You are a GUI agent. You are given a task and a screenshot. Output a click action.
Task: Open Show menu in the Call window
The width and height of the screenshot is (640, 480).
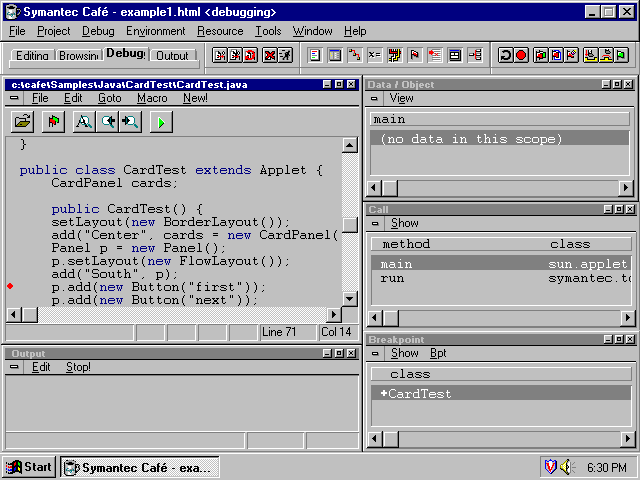click(404, 223)
